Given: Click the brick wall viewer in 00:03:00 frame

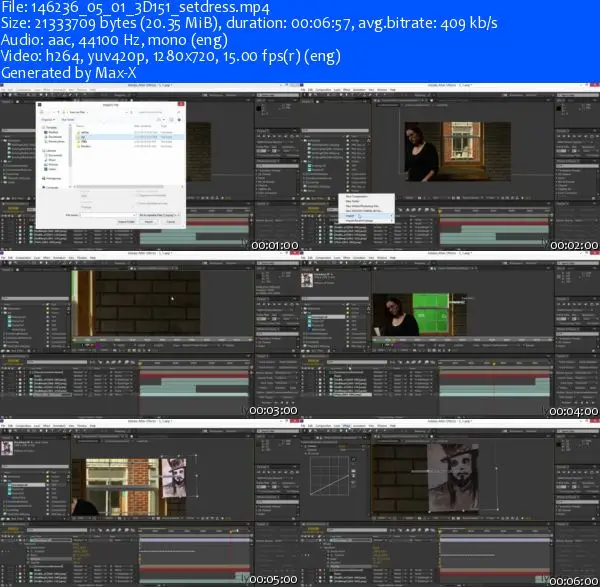Looking at the screenshot, I should tap(136, 303).
